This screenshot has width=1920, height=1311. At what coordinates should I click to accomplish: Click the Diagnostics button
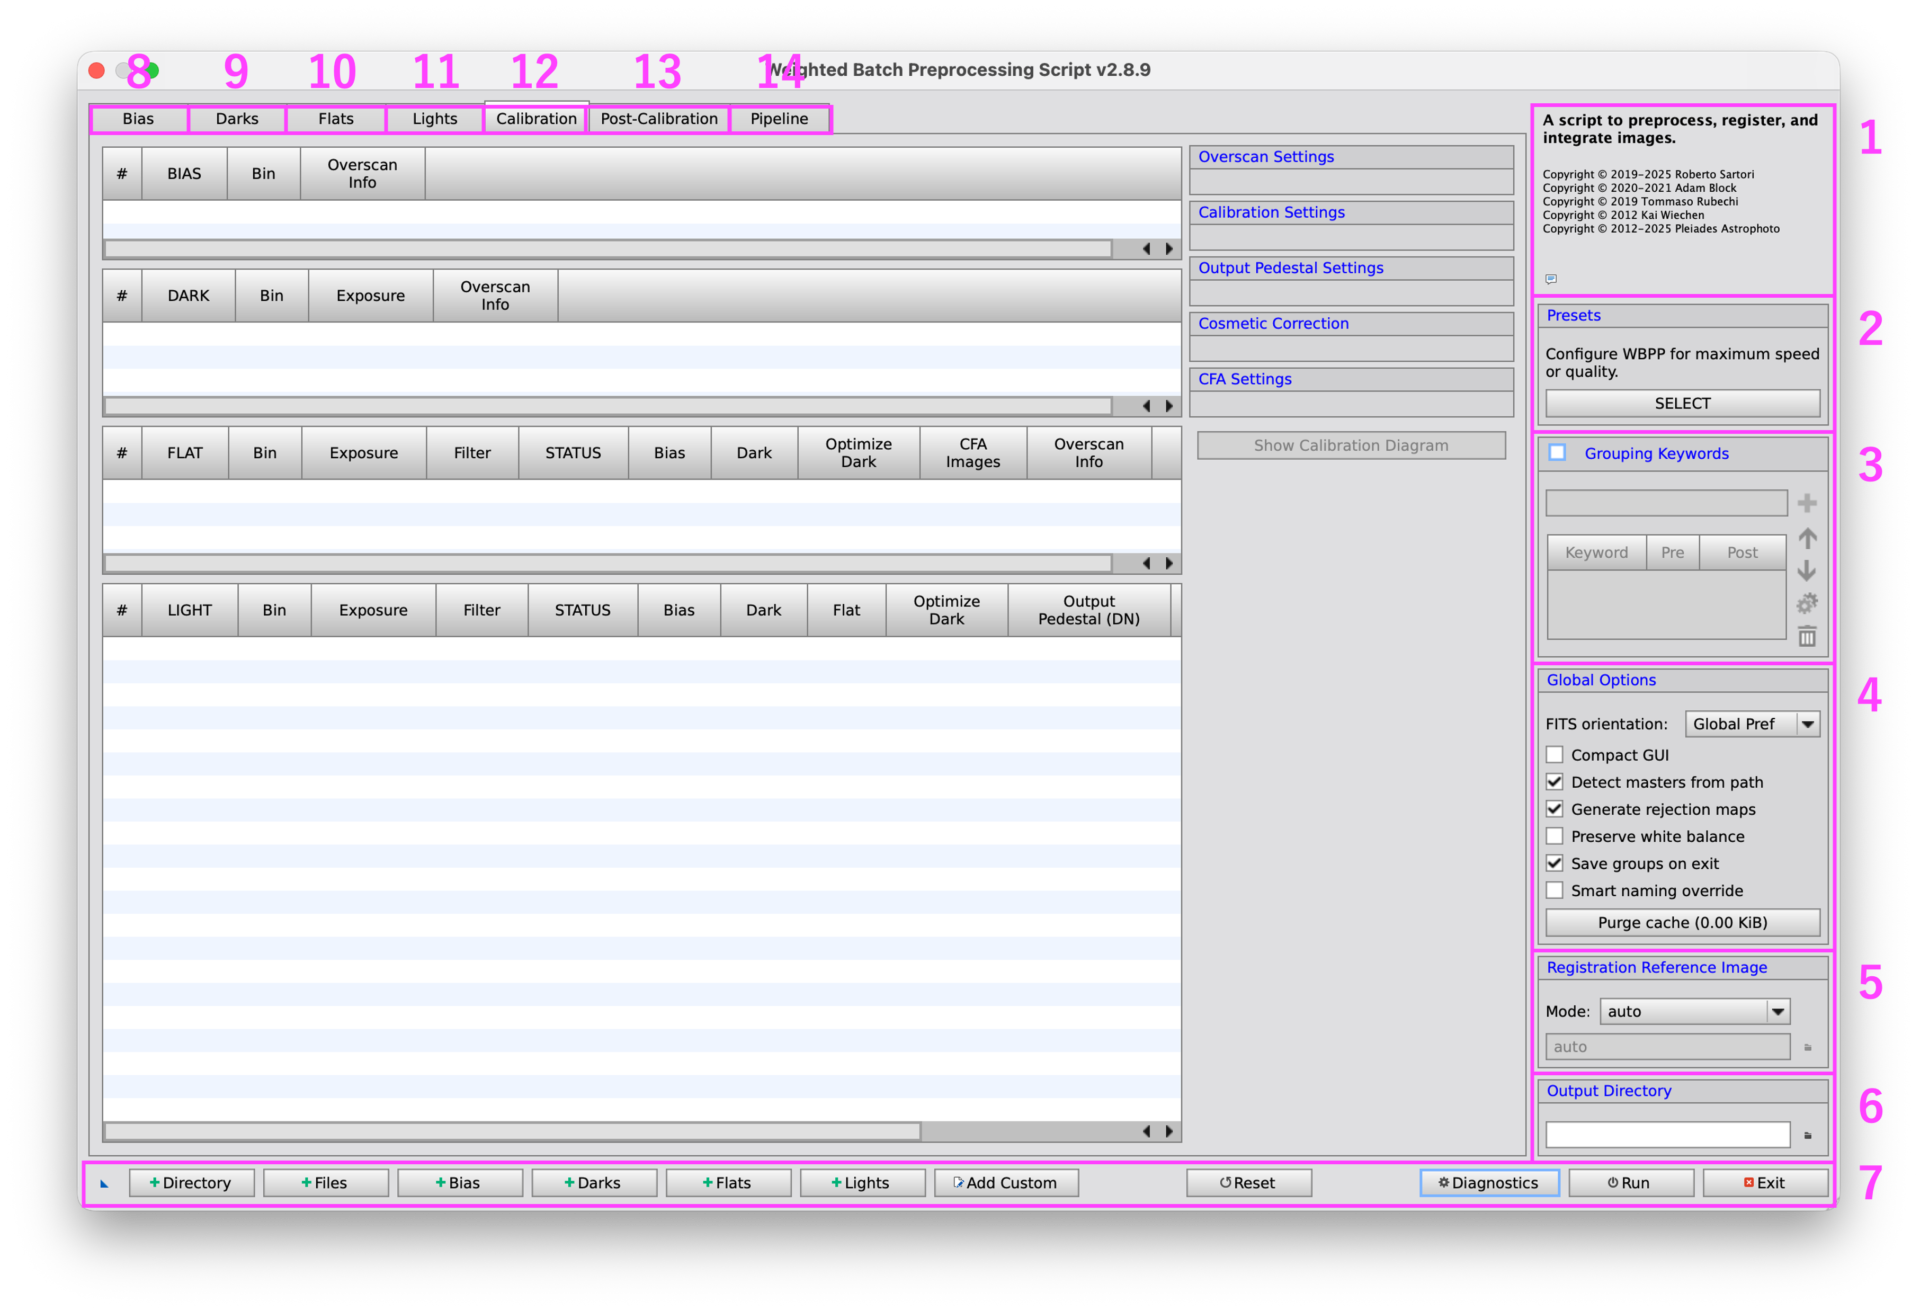[1488, 1183]
